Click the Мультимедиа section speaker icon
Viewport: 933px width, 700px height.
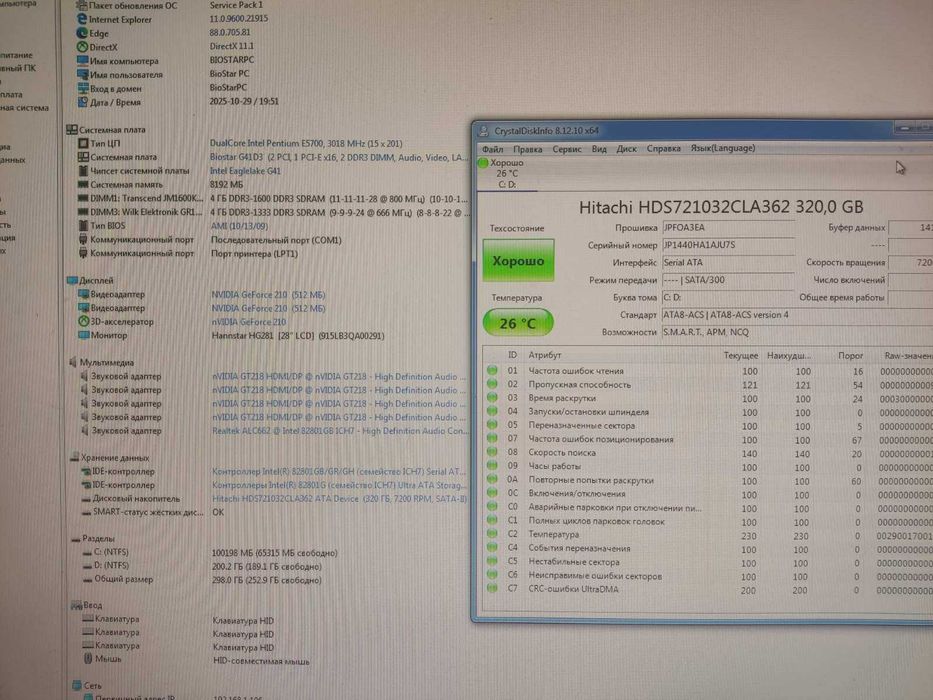[73, 361]
